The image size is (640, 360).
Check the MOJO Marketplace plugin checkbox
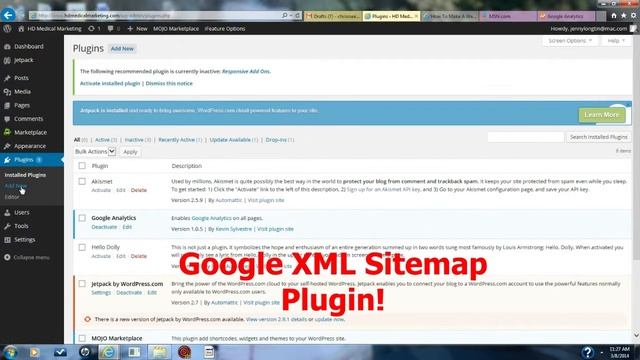point(82,338)
